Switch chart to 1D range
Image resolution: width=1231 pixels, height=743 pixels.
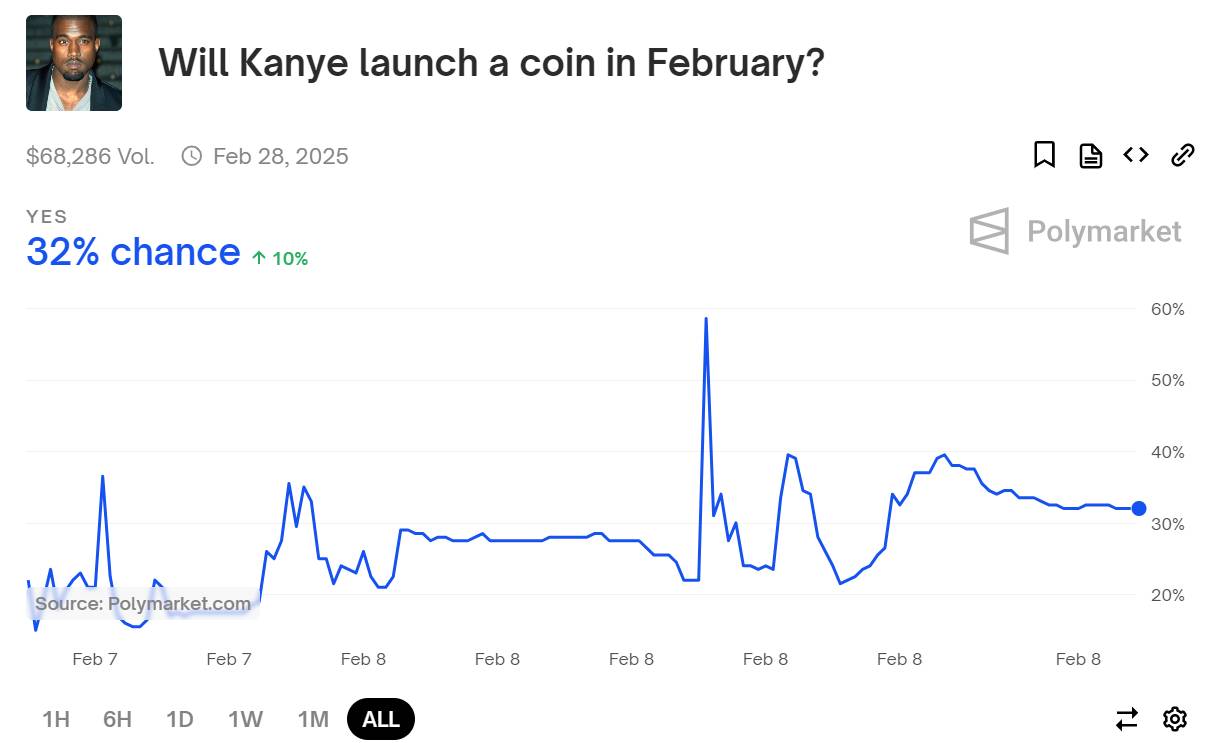click(x=180, y=718)
